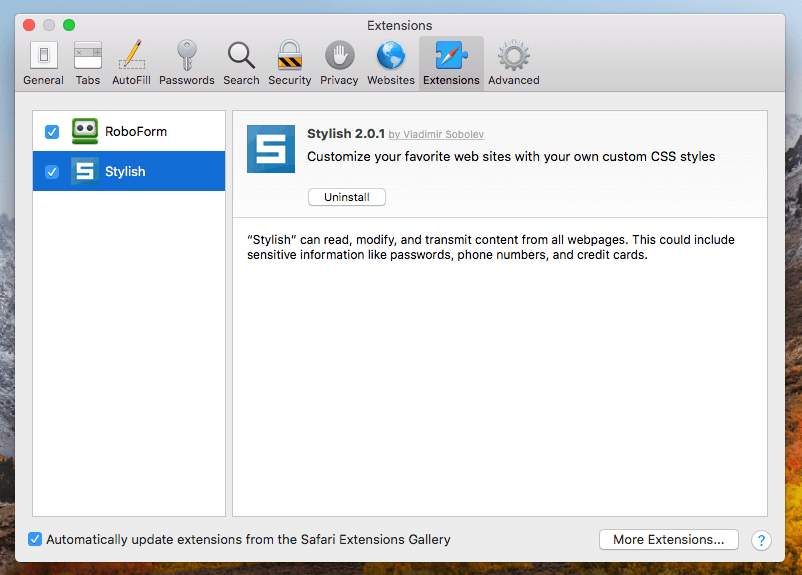Open the Vladimir Sobolev author link
802x575 pixels.
tap(436, 135)
